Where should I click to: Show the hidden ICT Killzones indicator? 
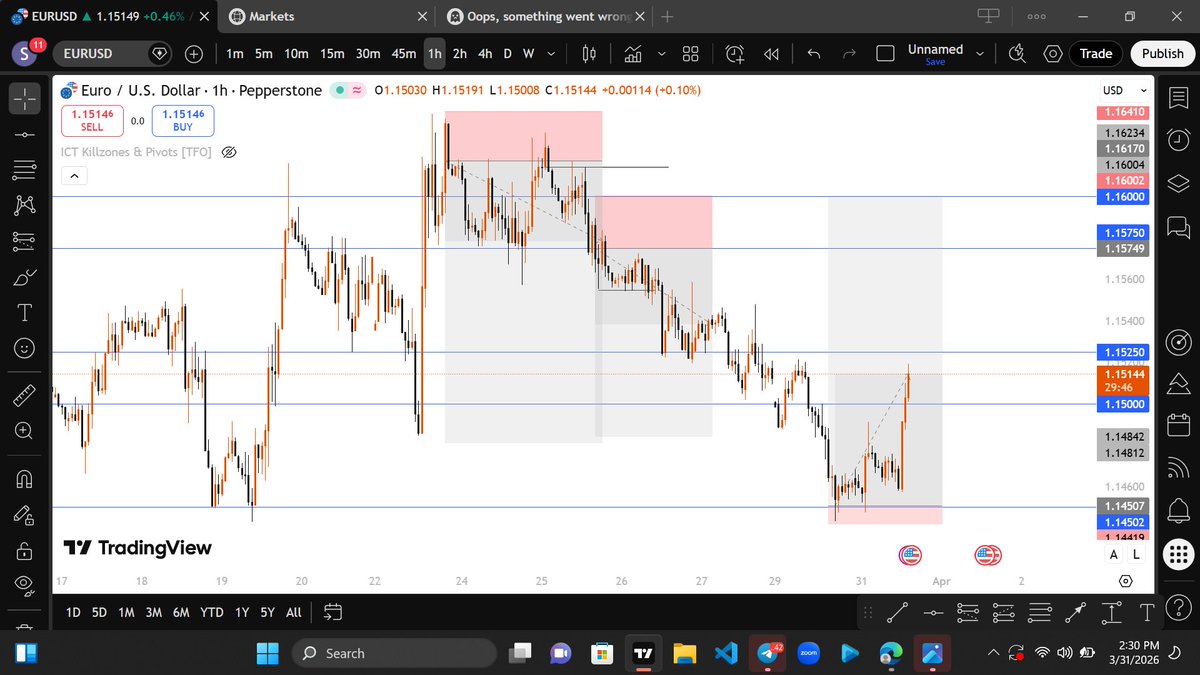228,152
